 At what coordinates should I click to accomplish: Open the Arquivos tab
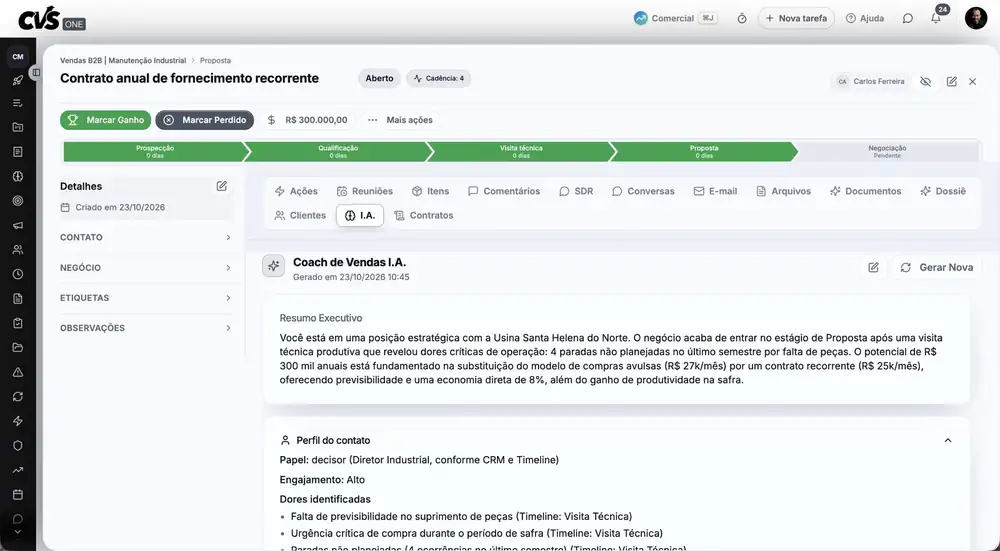pyautogui.click(x=783, y=191)
